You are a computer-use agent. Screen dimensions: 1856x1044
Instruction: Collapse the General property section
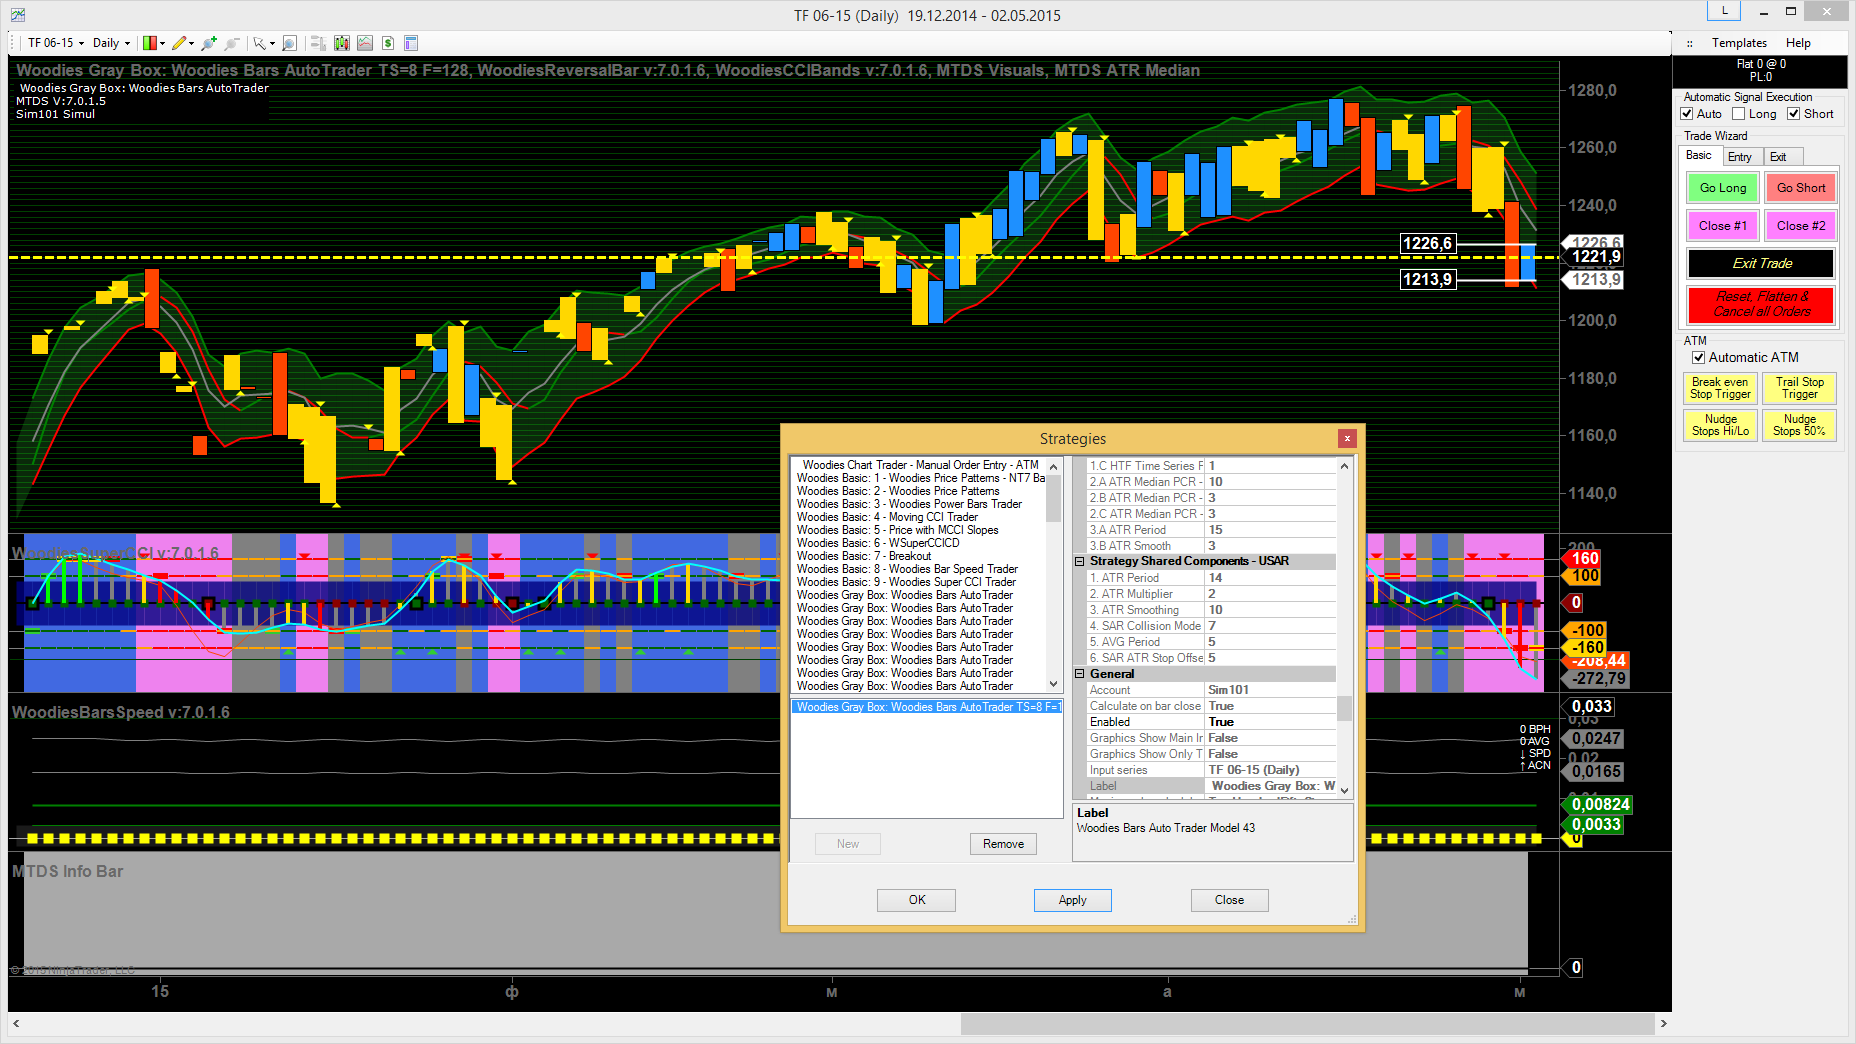pos(1080,674)
